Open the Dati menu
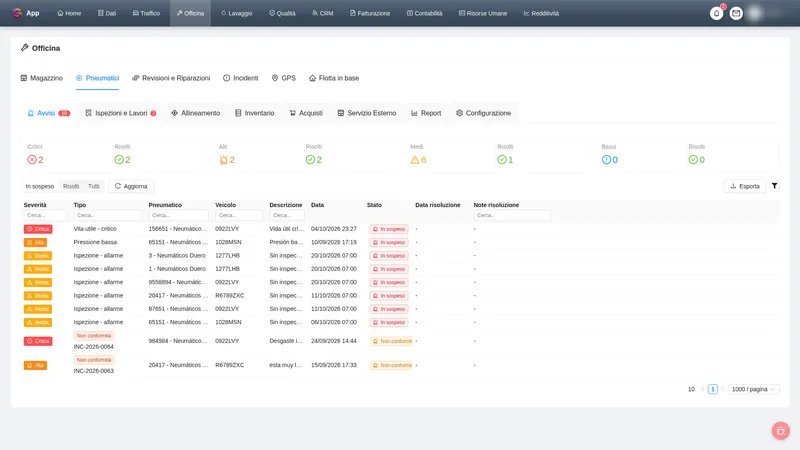This screenshot has height=450, width=800. tap(107, 13)
